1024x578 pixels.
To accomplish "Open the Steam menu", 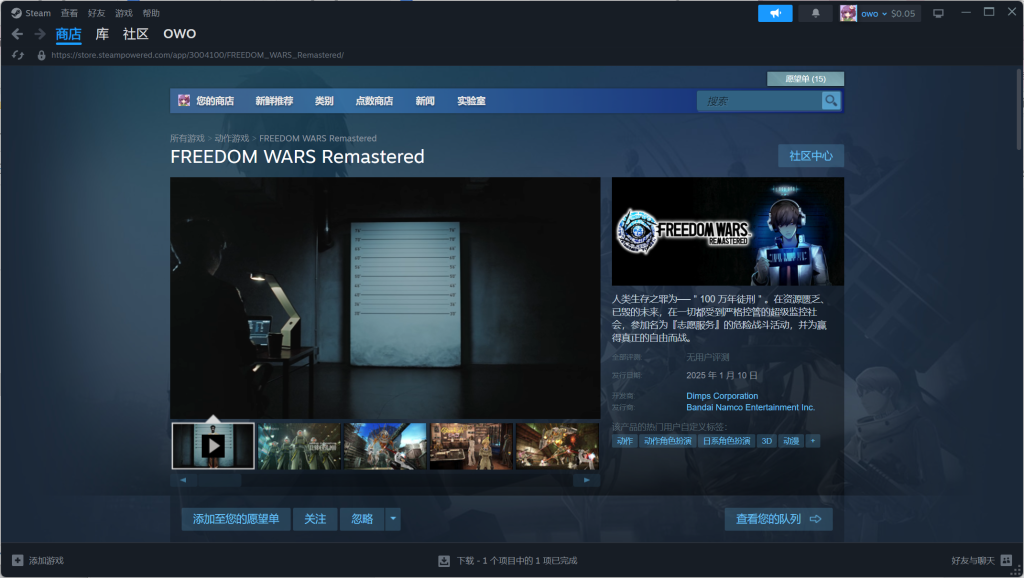I will [x=38, y=13].
